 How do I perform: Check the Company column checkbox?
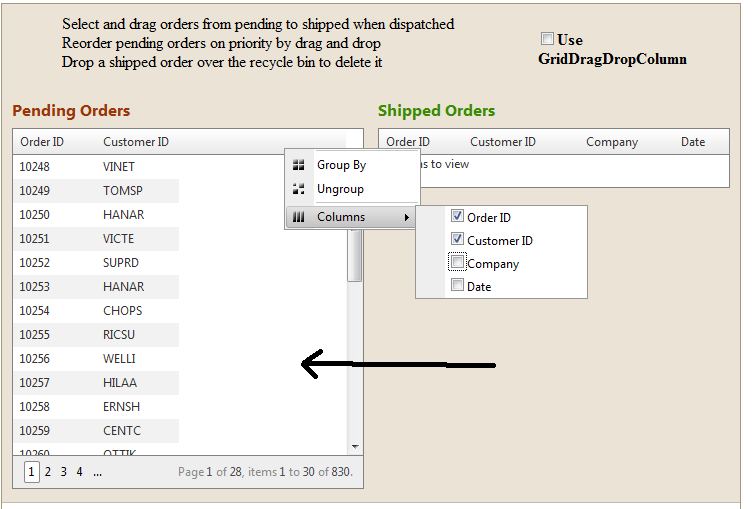point(458,262)
